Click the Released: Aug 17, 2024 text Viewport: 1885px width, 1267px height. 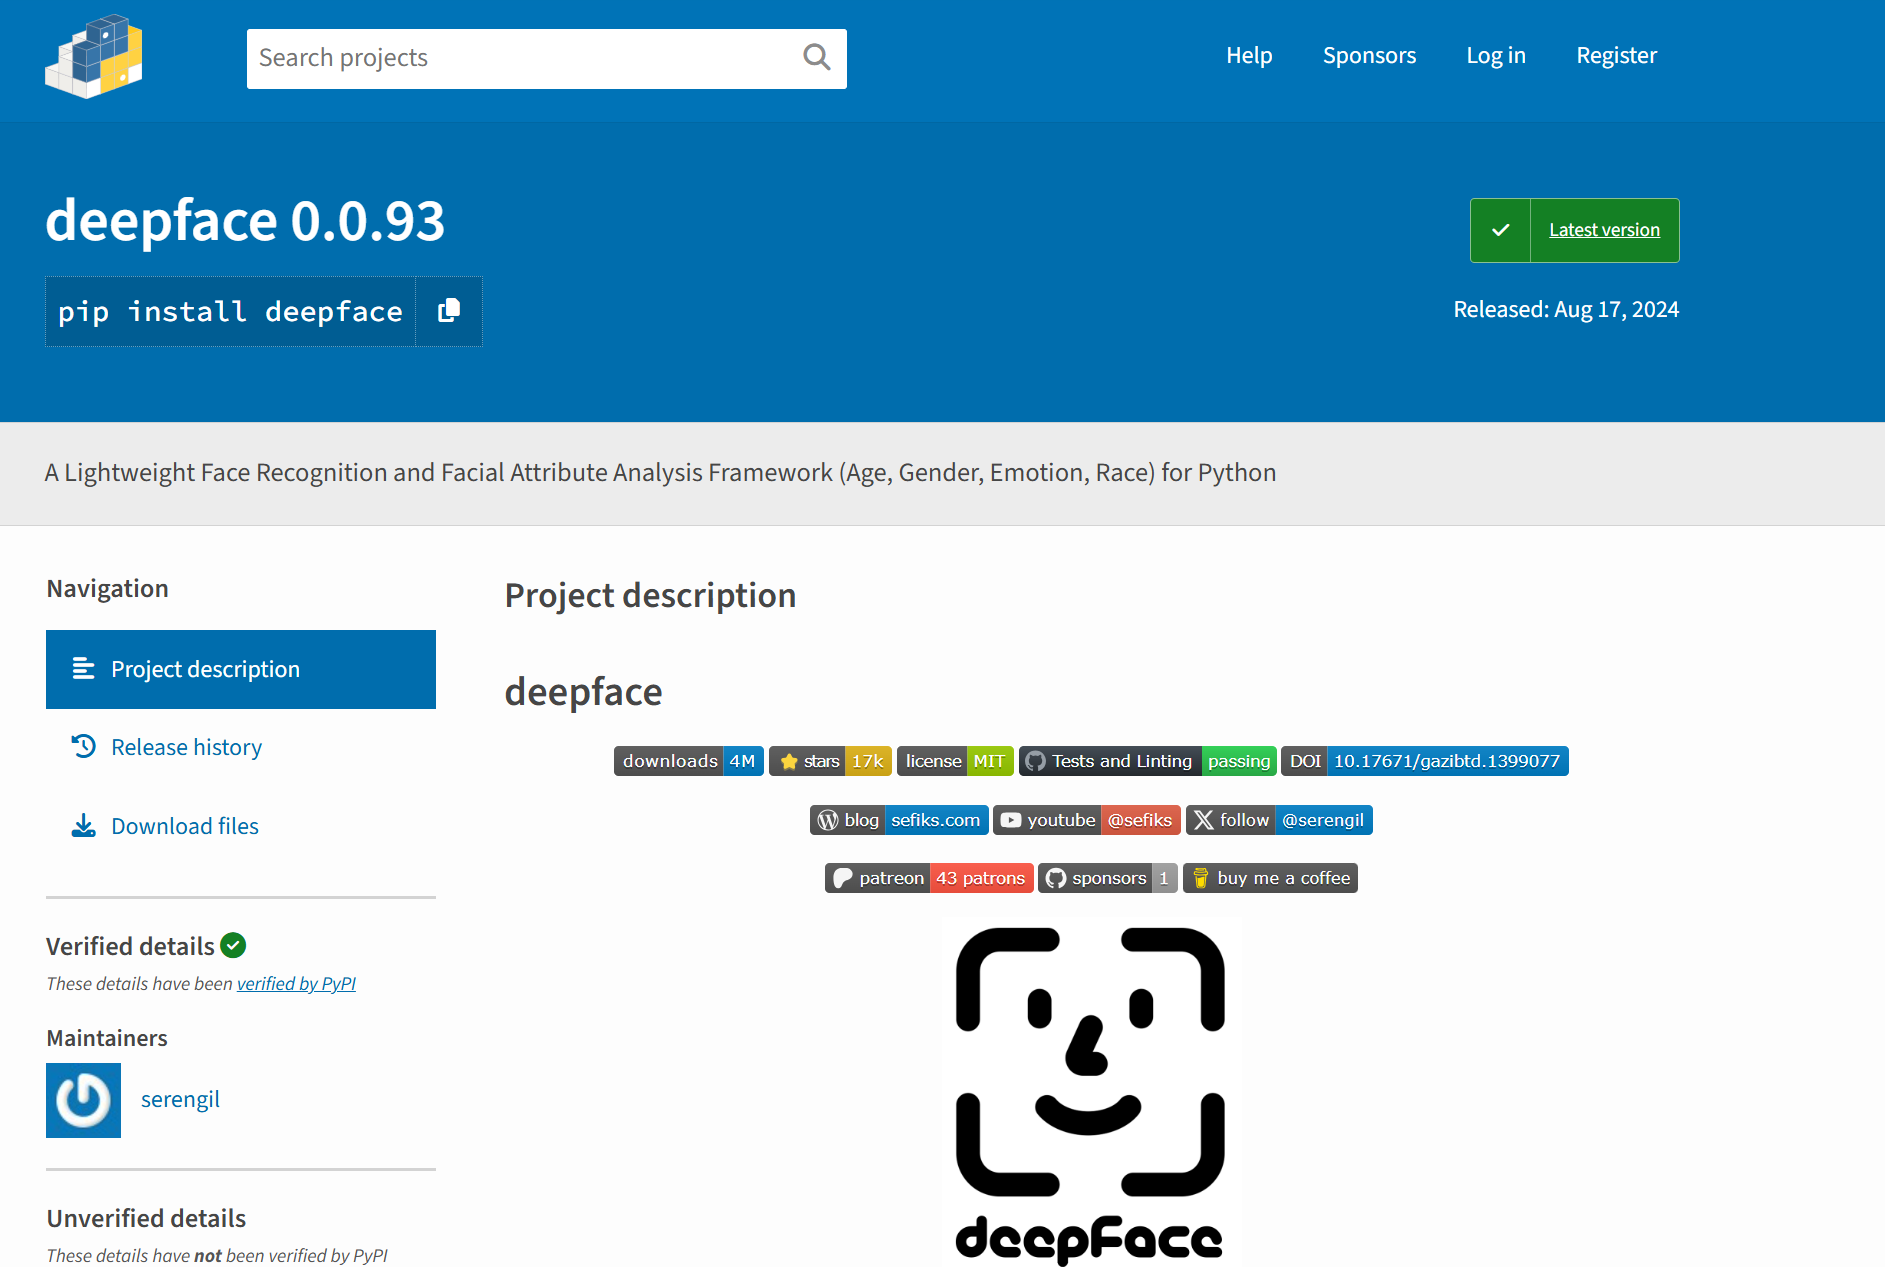coord(1566,310)
